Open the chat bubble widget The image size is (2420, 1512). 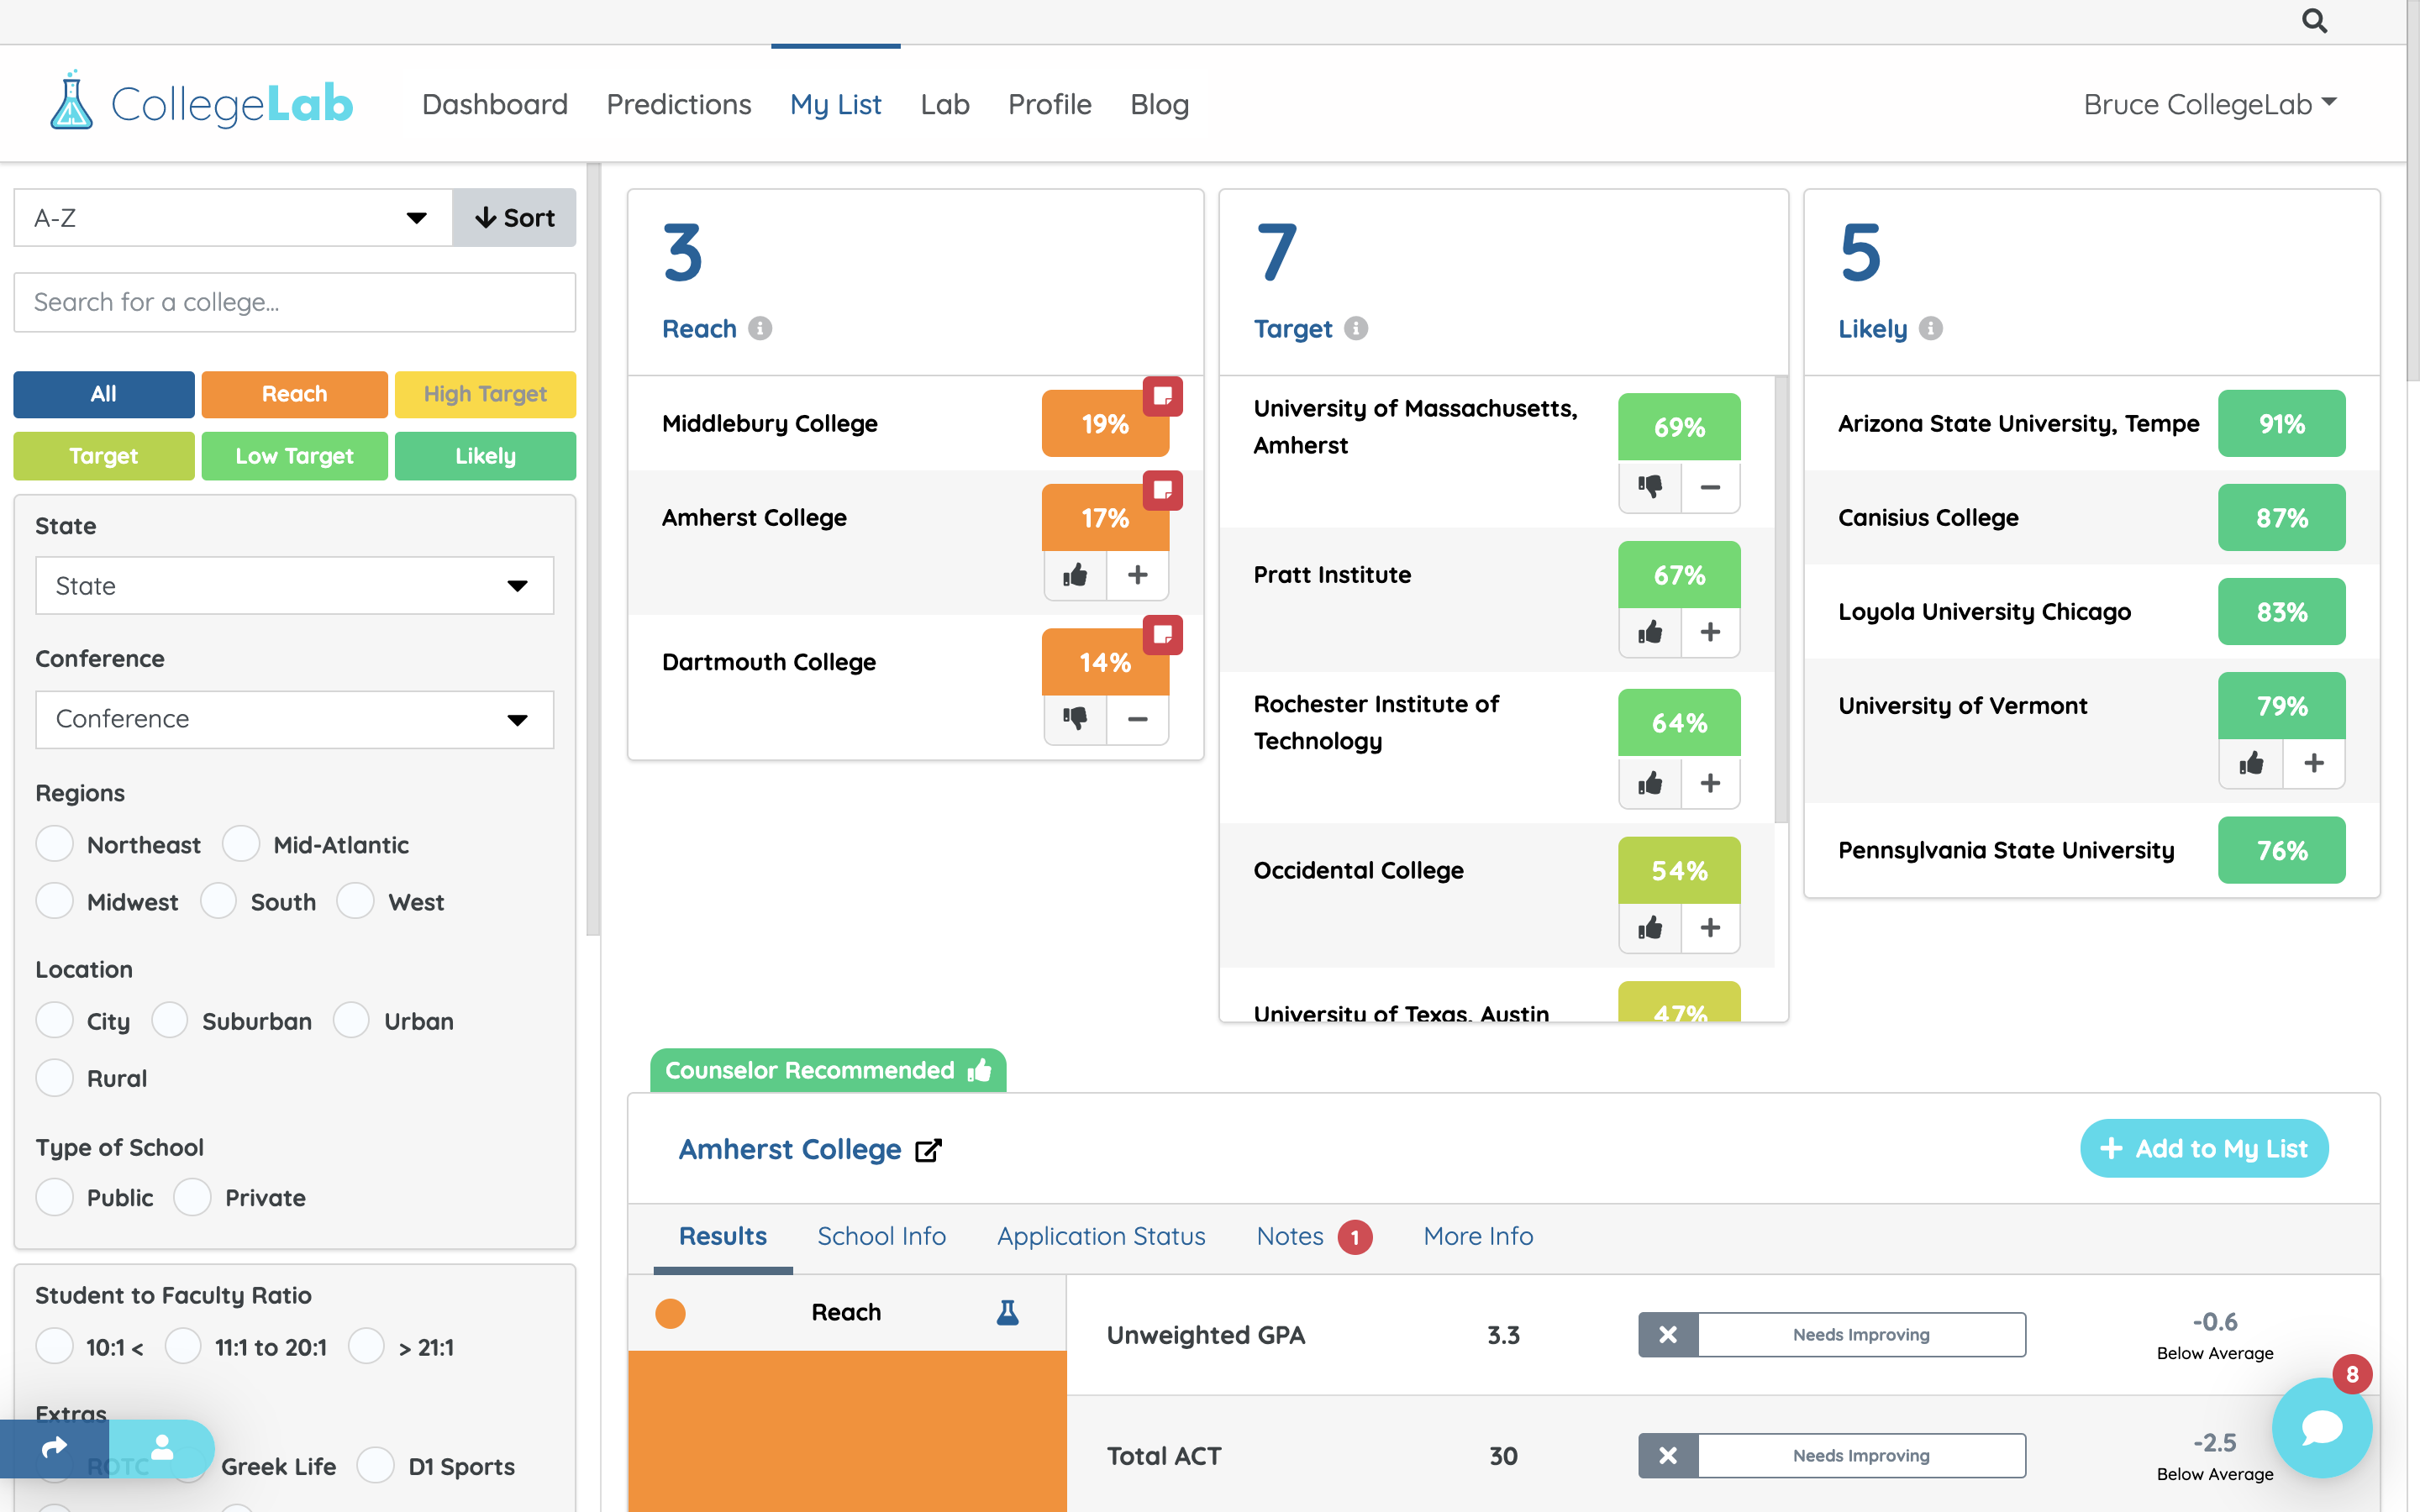(2321, 1427)
